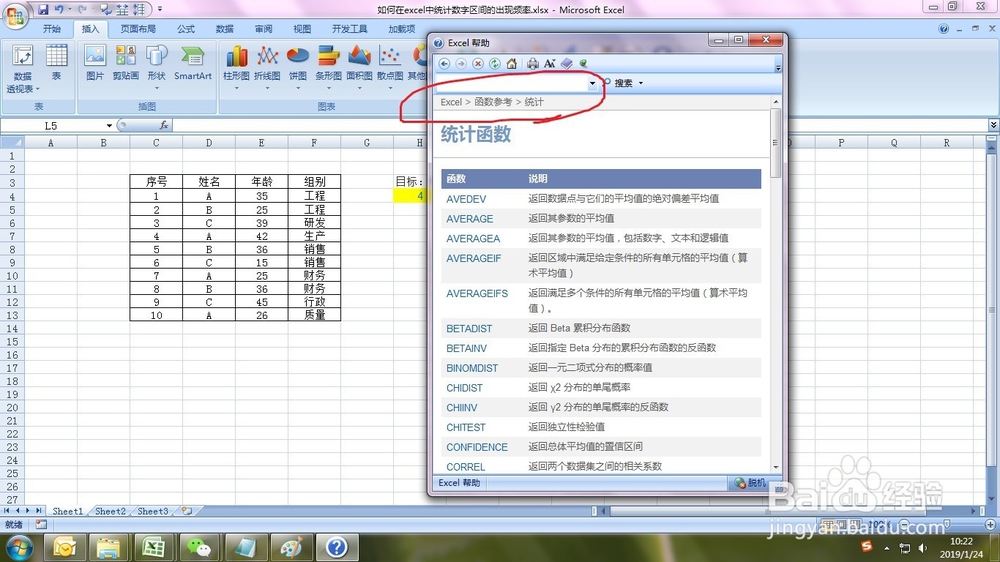
Task: Click the 搜索 search button
Action: click(619, 83)
